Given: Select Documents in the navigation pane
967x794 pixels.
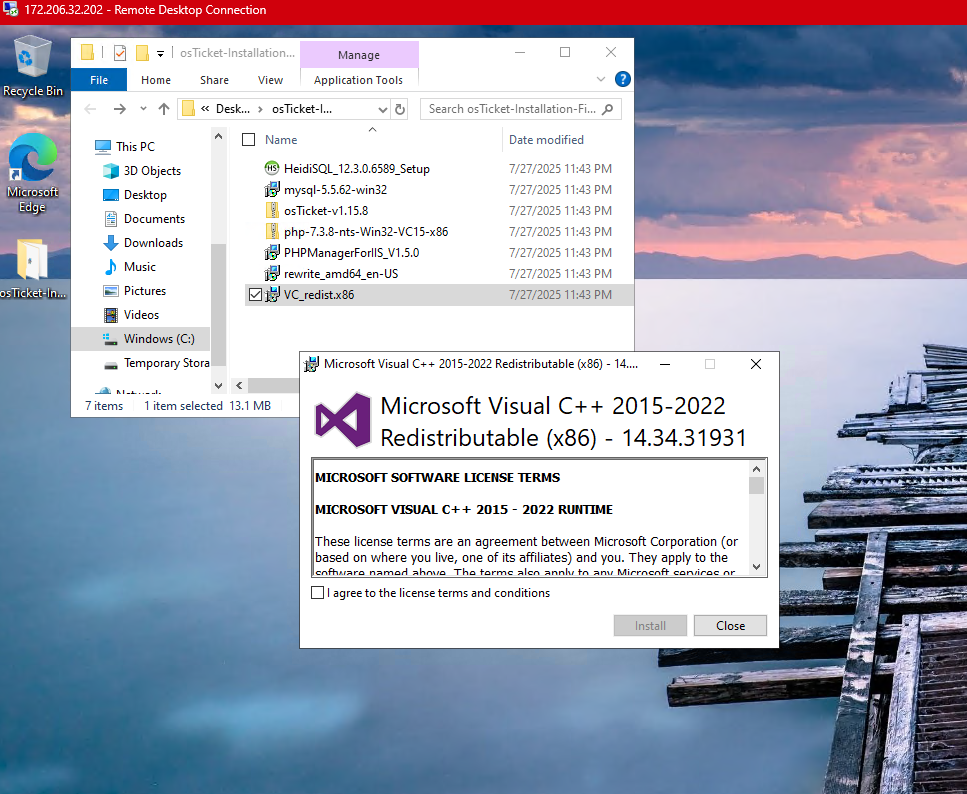Looking at the screenshot, I should pyautogui.click(x=154, y=219).
